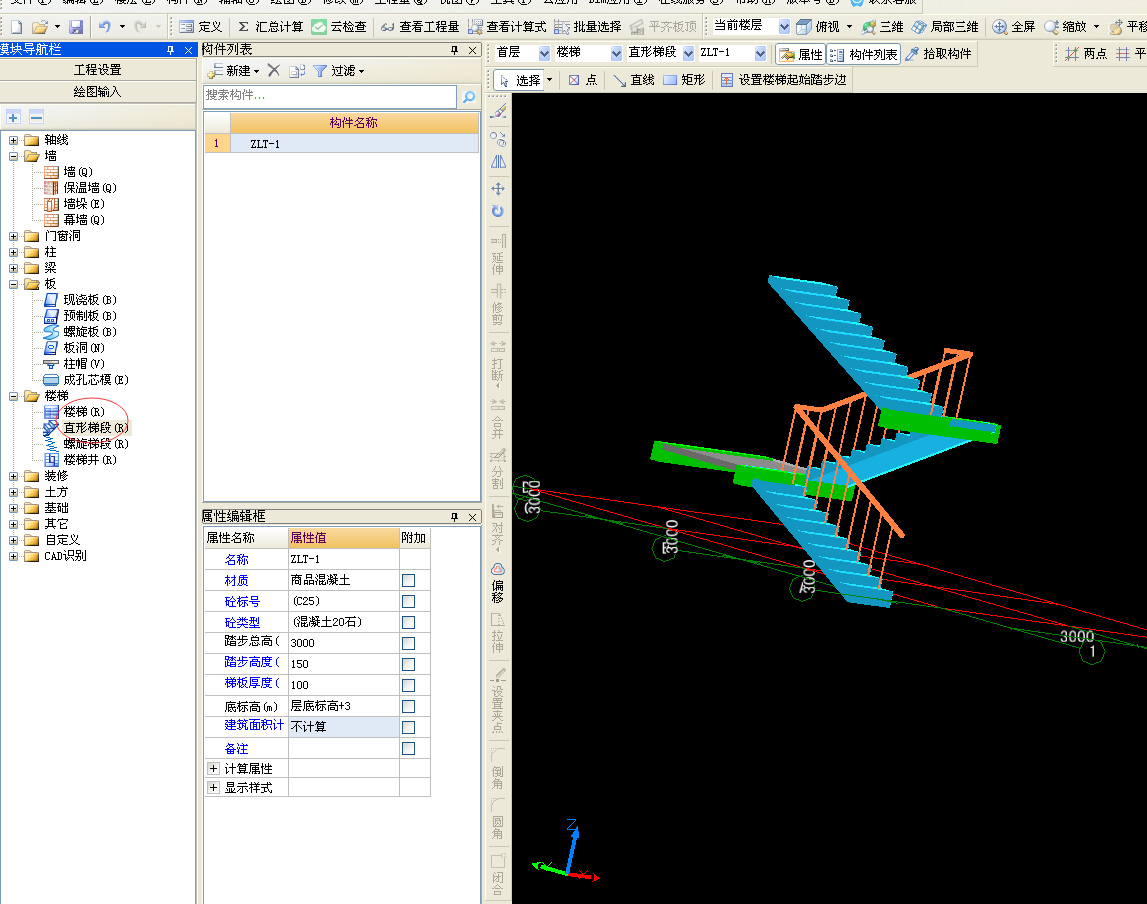1147x904 pixels.
Task: Switch to 绘图输入 tab
Action: [x=97, y=91]
